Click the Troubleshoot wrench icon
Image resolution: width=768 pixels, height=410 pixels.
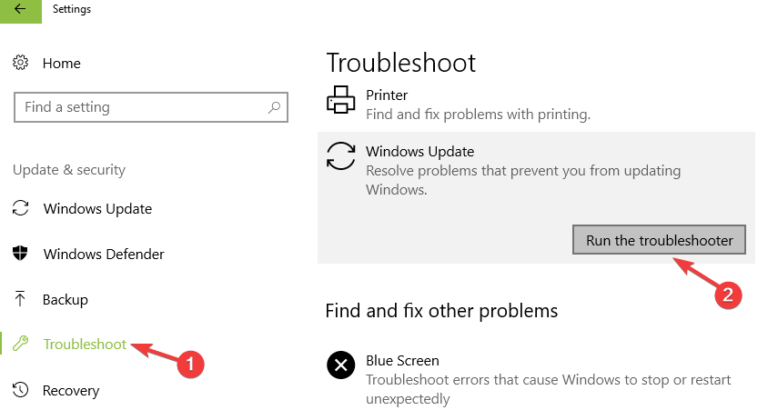[21, 344]
